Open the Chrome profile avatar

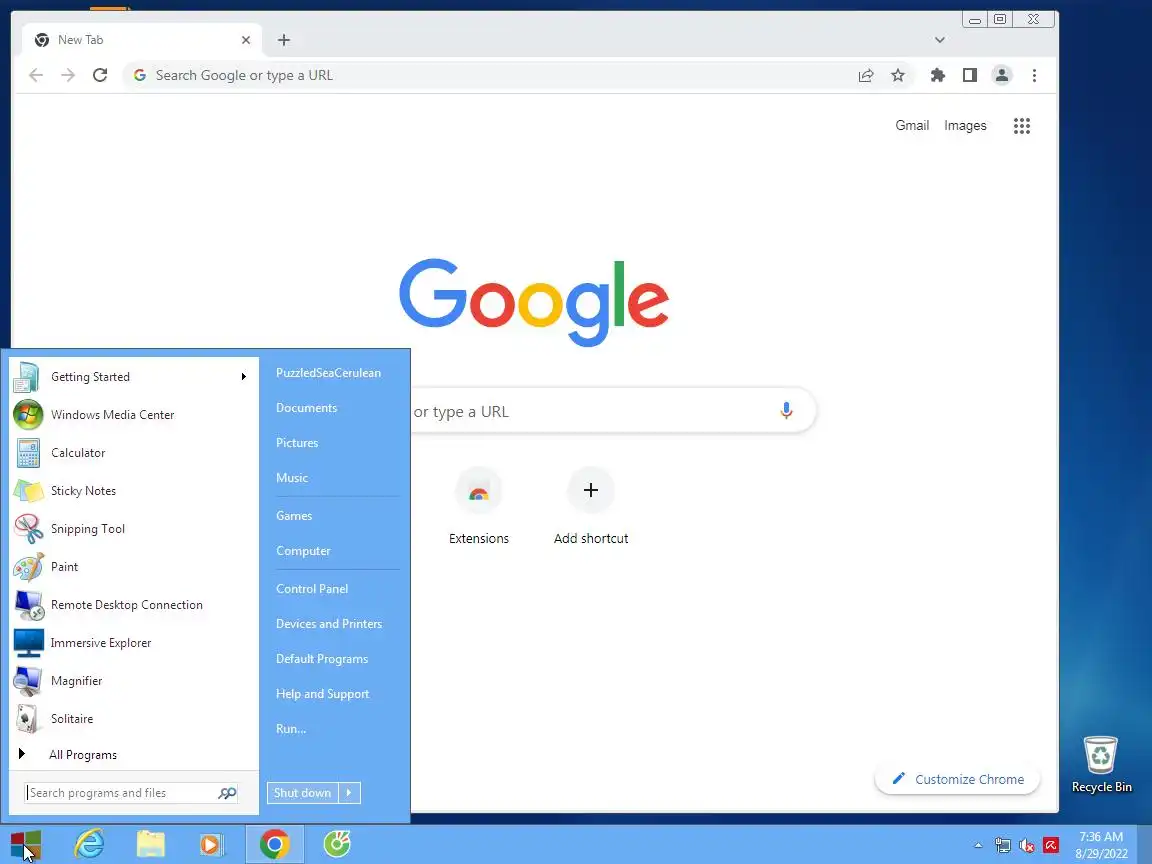(x=1002, y=75)
